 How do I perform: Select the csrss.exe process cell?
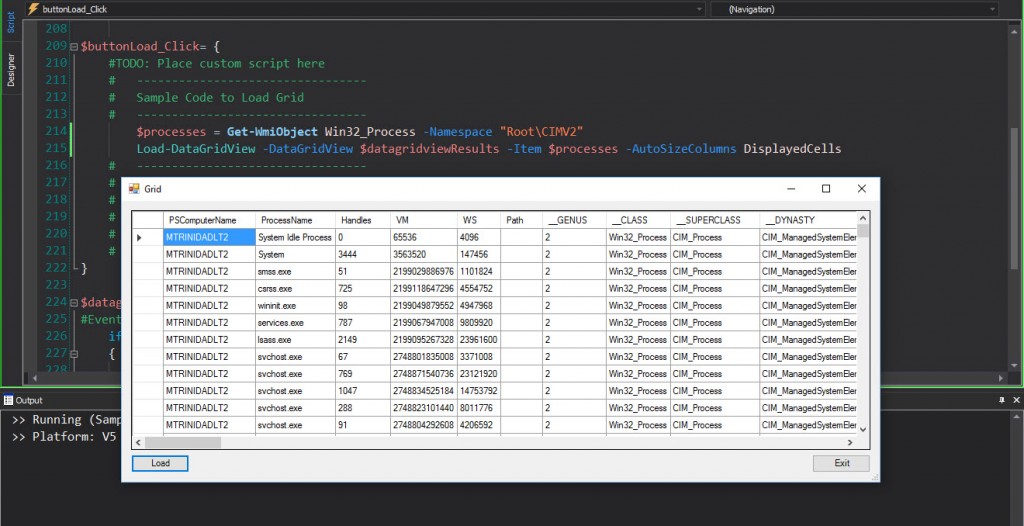295,288
